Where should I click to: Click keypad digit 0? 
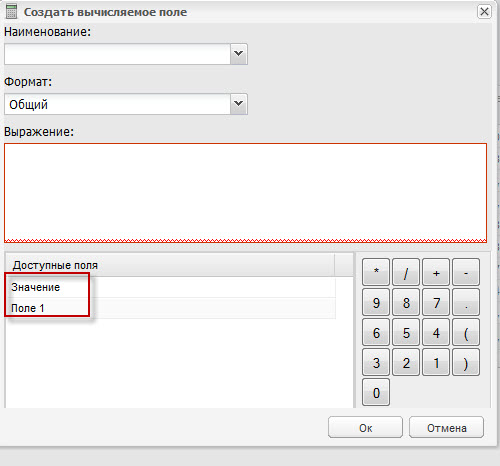tap(376, 392)
